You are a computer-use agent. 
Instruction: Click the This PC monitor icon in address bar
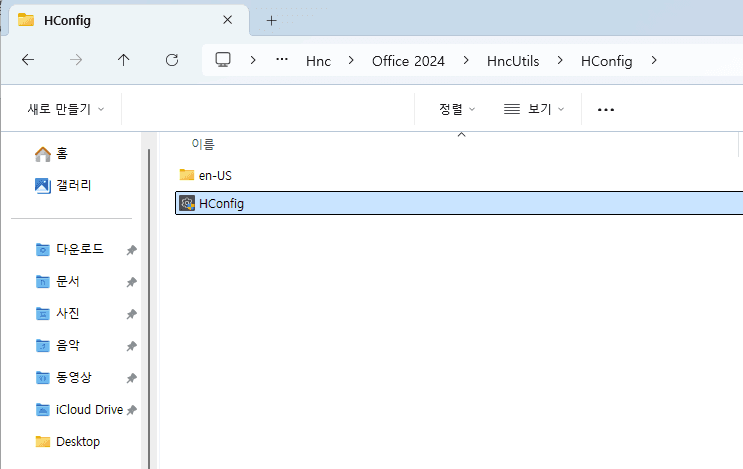223,60
